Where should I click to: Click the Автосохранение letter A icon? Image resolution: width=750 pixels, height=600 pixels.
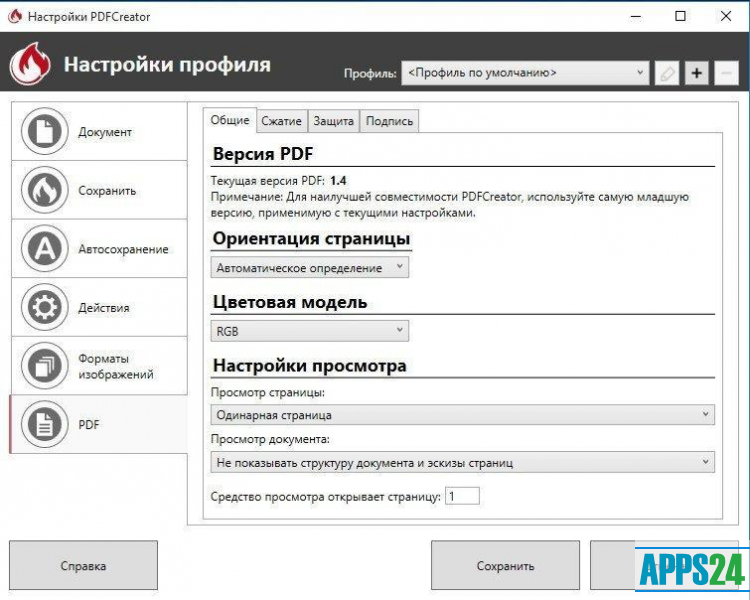[x=44, y=249]
